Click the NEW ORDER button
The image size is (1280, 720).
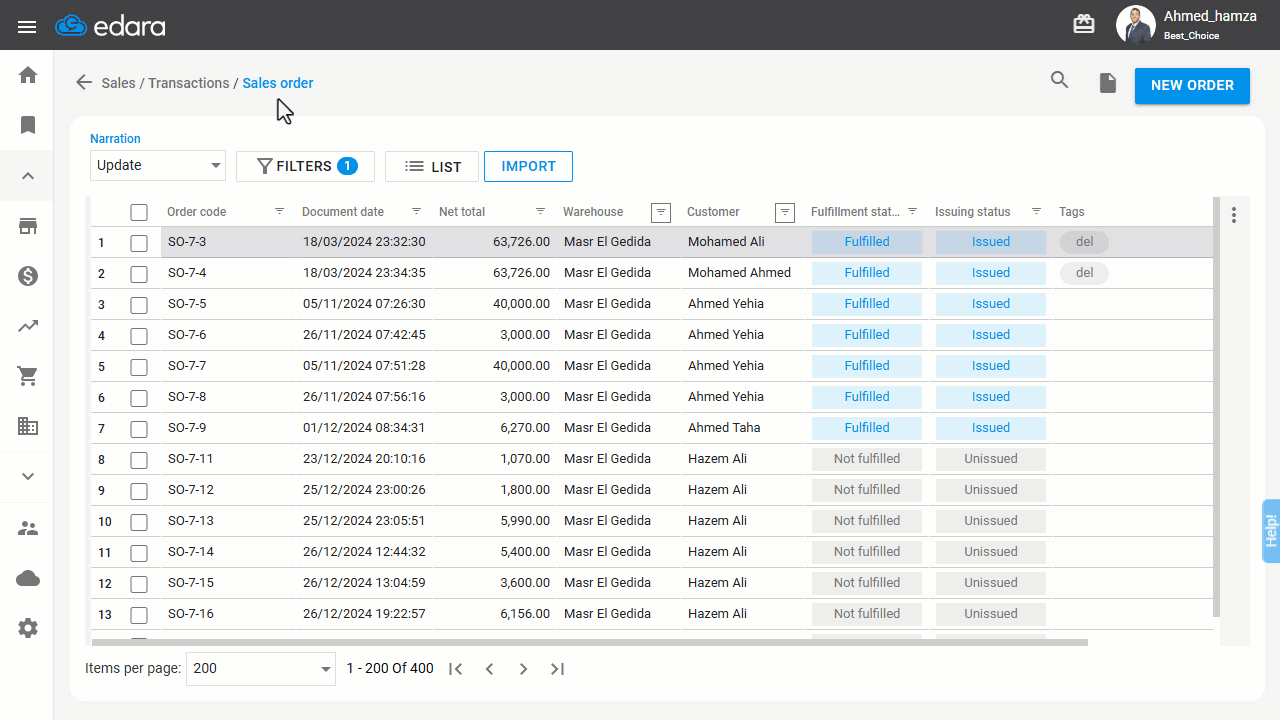(1192, 85)
